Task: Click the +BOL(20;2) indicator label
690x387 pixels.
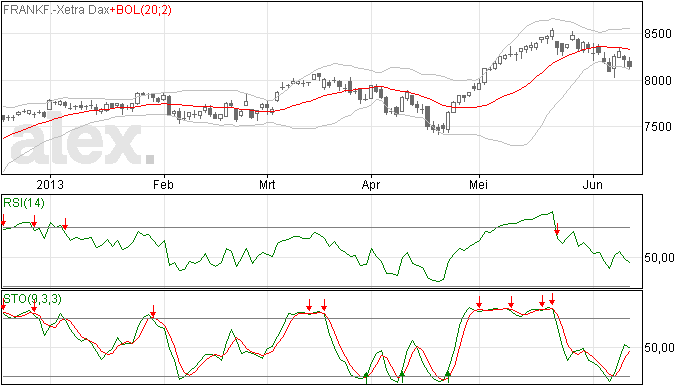Action: point(140,10)
